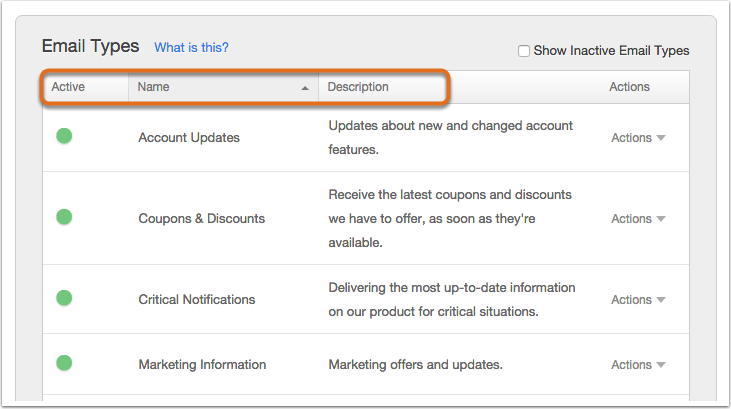This screenshot has width=731, height=409.
Task: Expand Actions menu for Coupons & Discounts
Action: click(638, 219)
